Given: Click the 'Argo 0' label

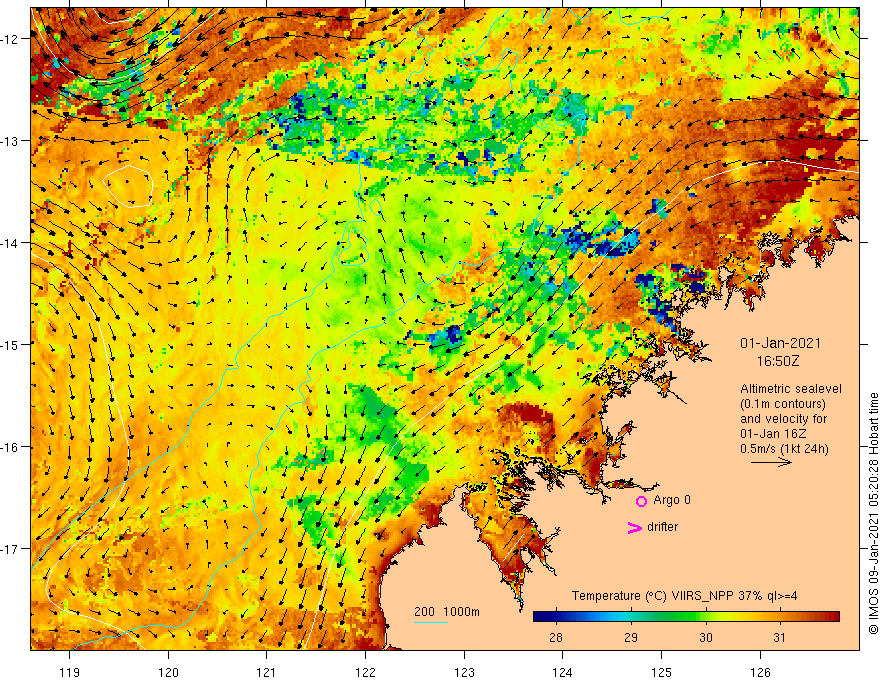Looking at the screenshot, I should tap(672, 500).
